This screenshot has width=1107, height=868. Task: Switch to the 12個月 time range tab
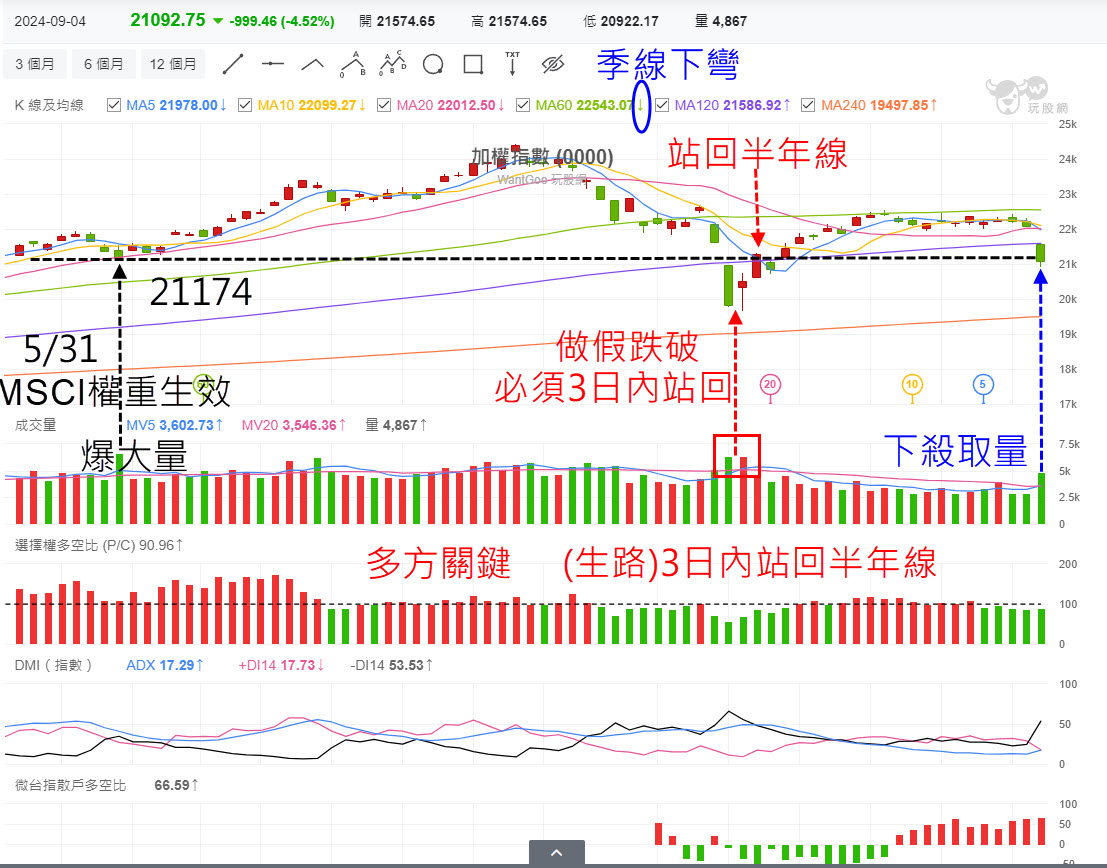(171, 63)
